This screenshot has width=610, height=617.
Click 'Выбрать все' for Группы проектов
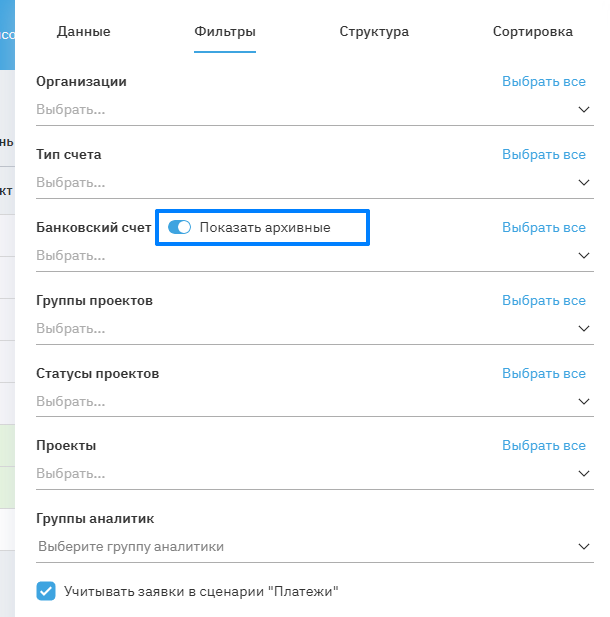544,301
